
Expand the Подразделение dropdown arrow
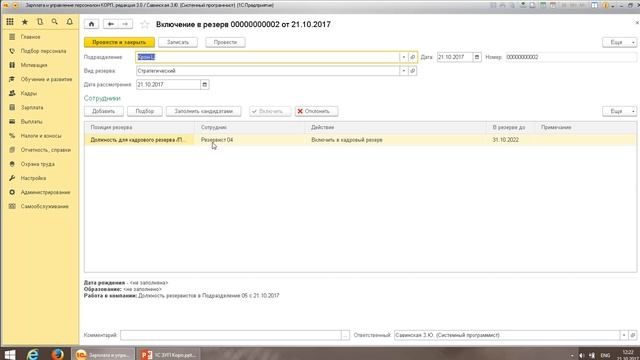[x=404, y=57]
